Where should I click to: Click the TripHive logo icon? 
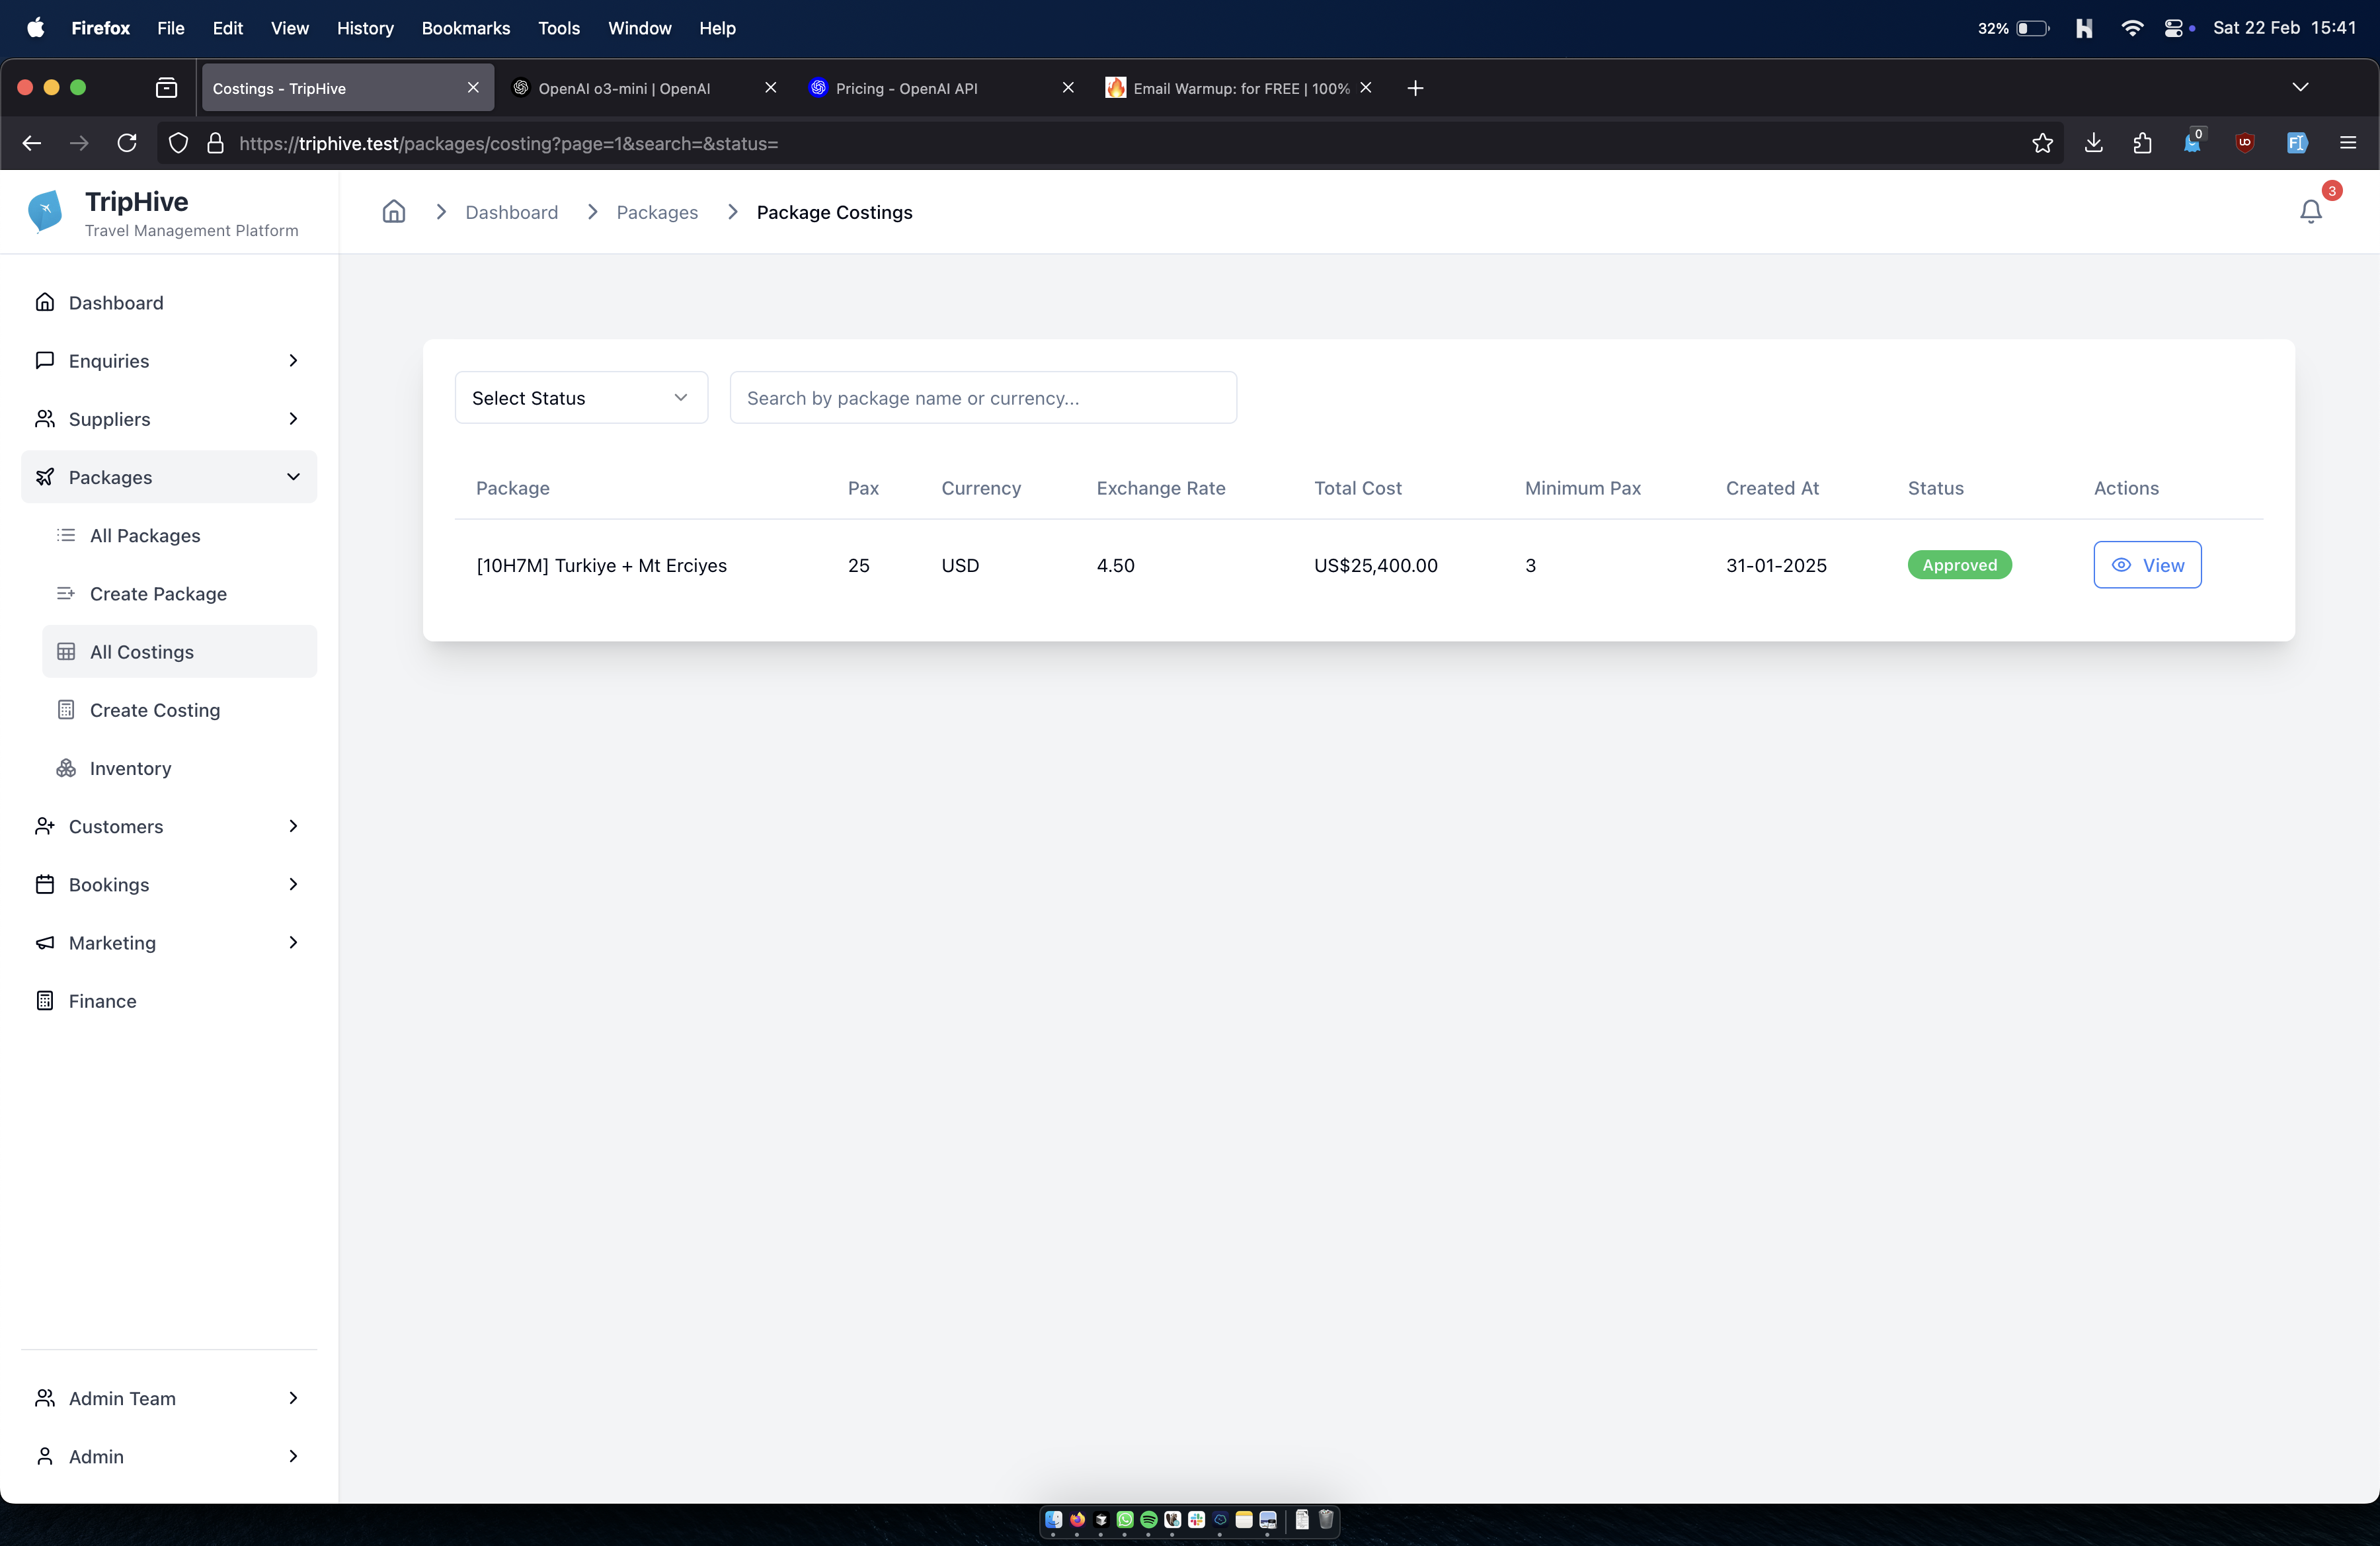coord(46,211)
